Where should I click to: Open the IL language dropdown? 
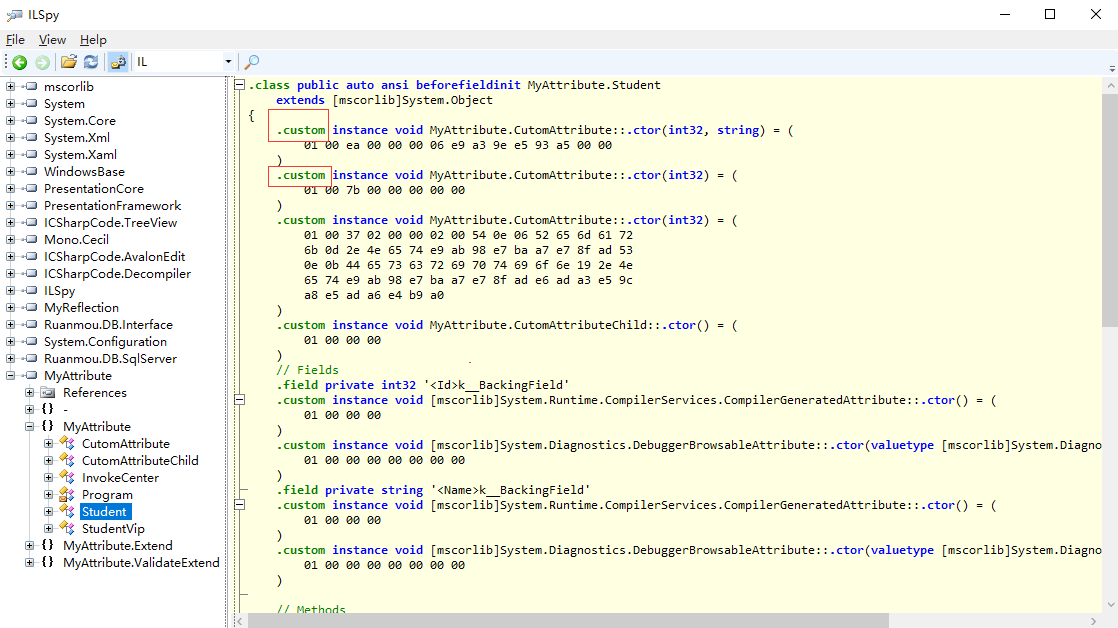[x=228, y=62]
